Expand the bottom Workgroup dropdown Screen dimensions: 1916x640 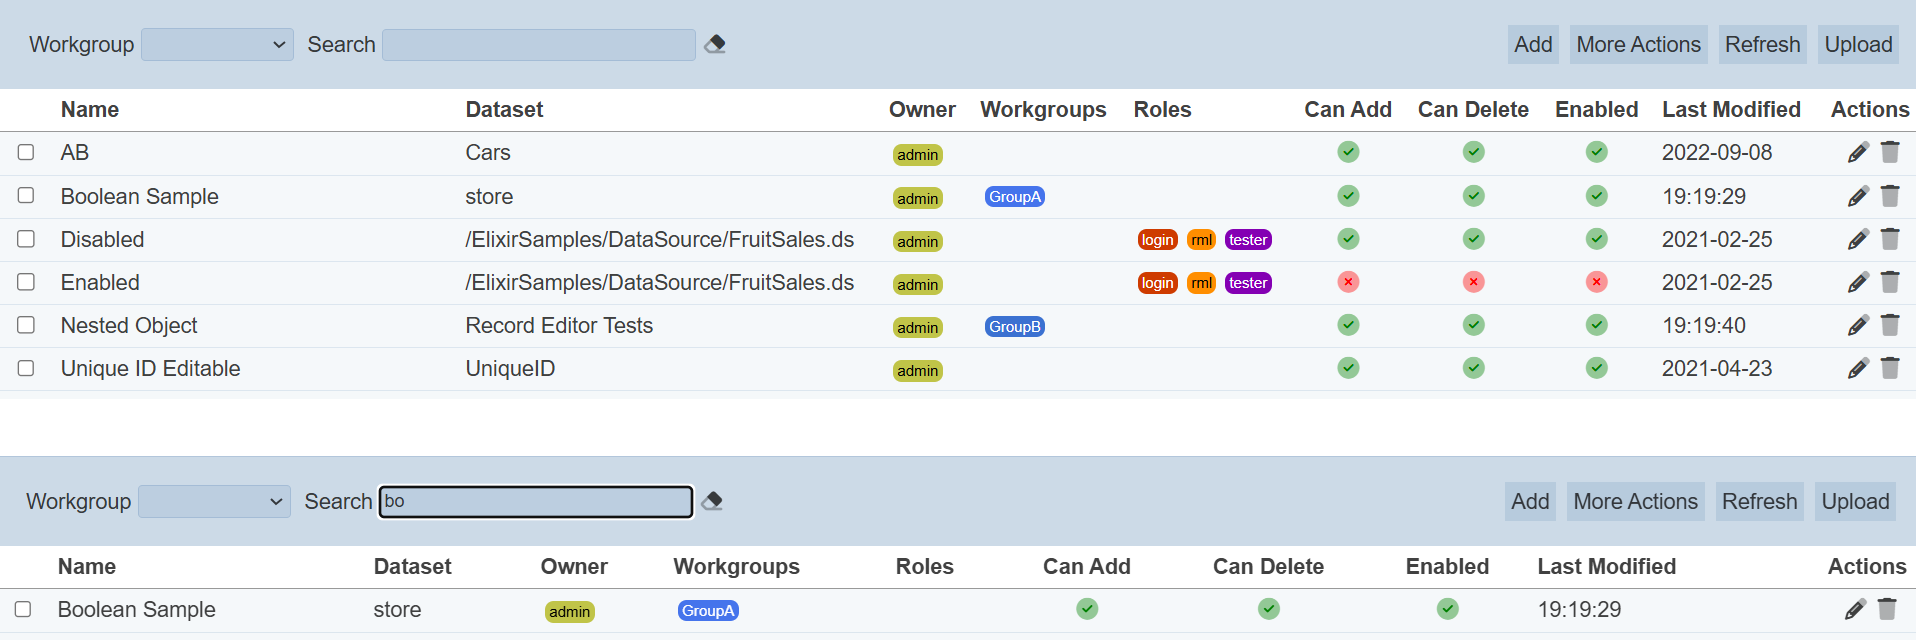[x=214, y=502]
